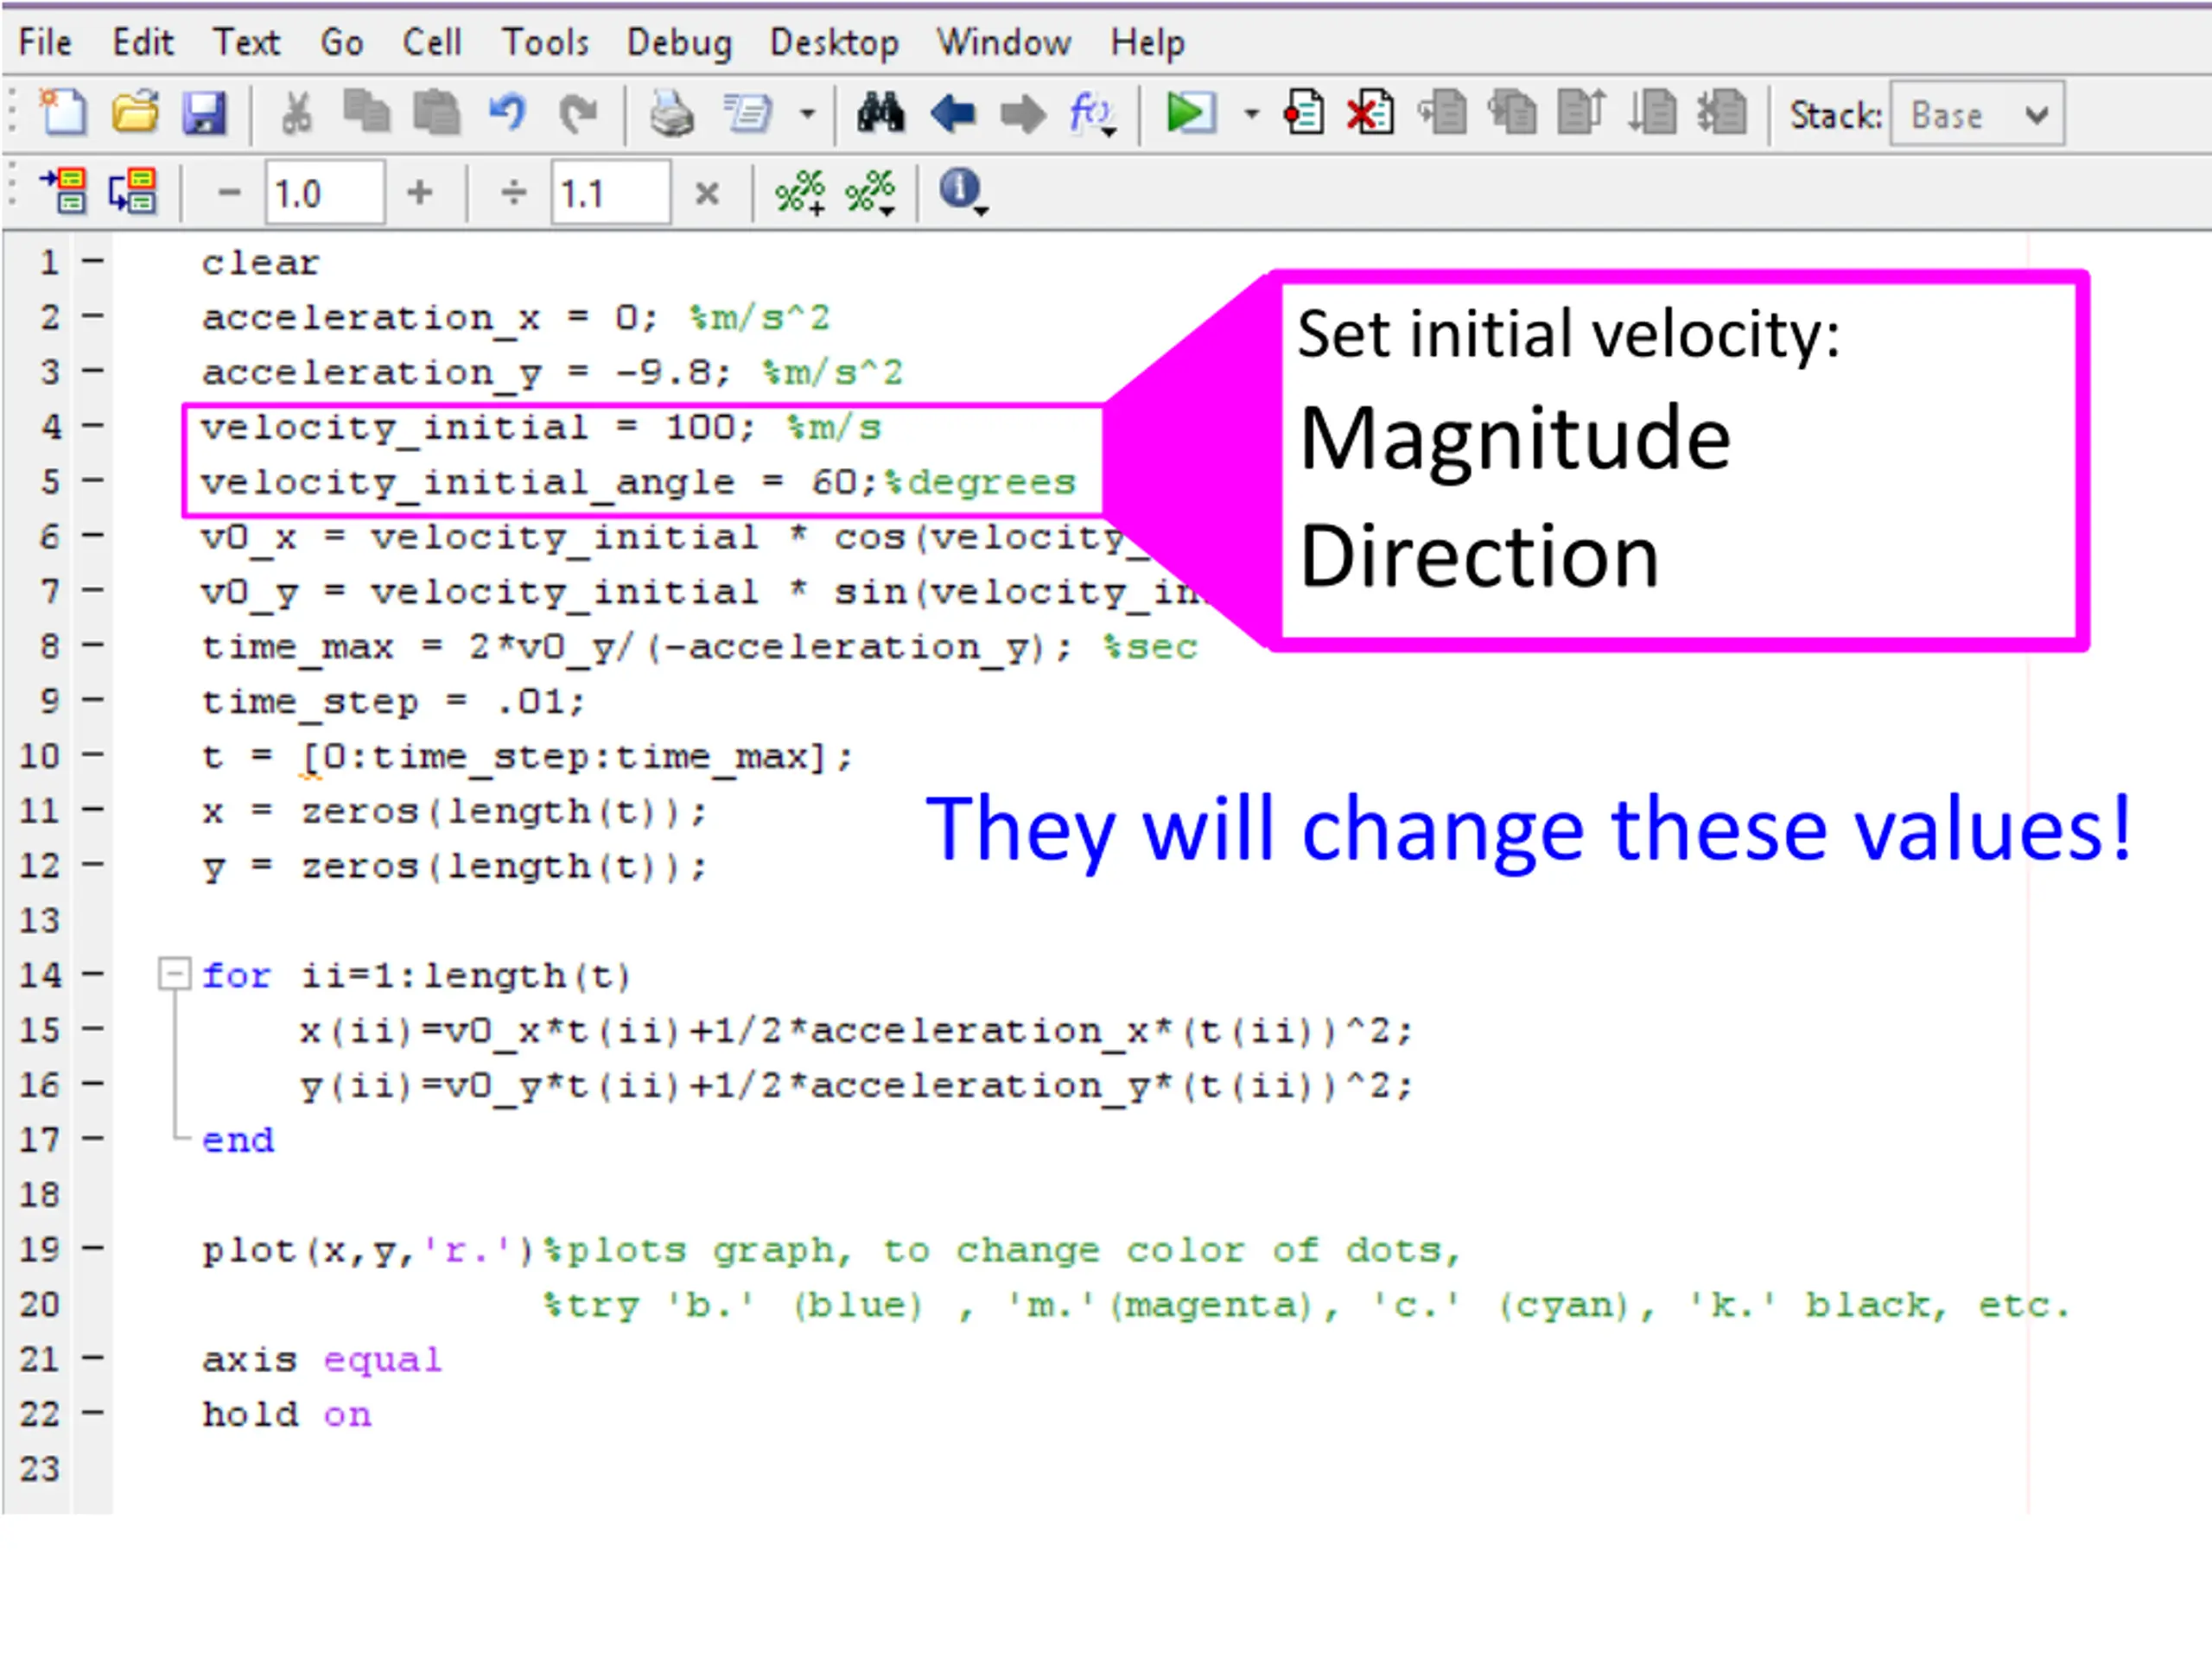The width and height of the screenshot is (2212, 1659).
Task: Open the Stack Base dropdown
Action: coord(1977,114)
